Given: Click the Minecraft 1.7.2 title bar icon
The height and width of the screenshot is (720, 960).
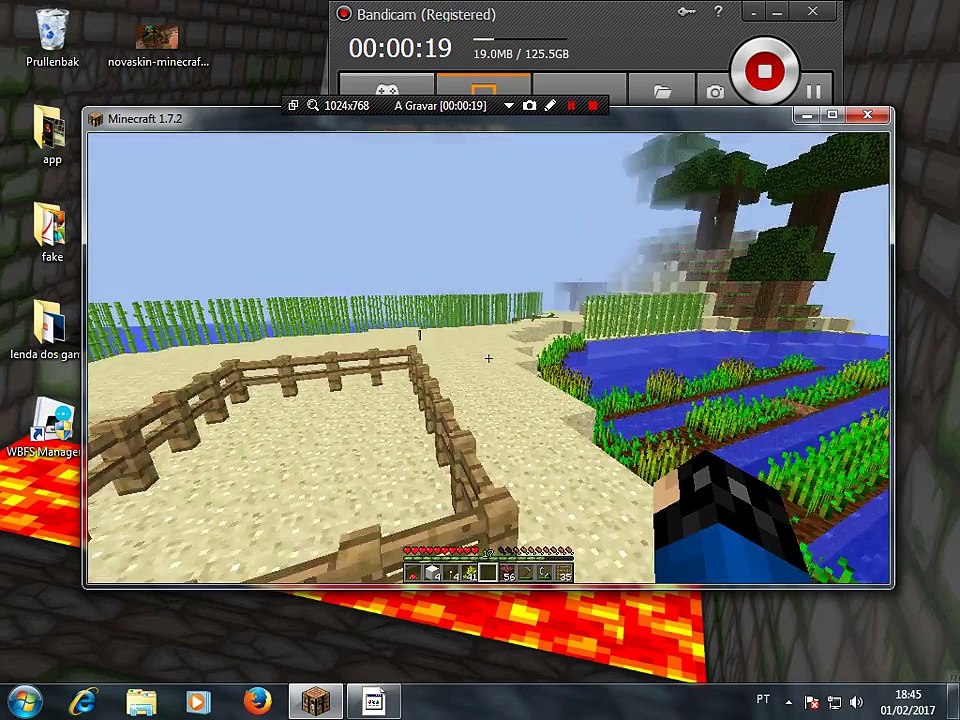Looking at the screenshot, I should (x=95, y=119).
